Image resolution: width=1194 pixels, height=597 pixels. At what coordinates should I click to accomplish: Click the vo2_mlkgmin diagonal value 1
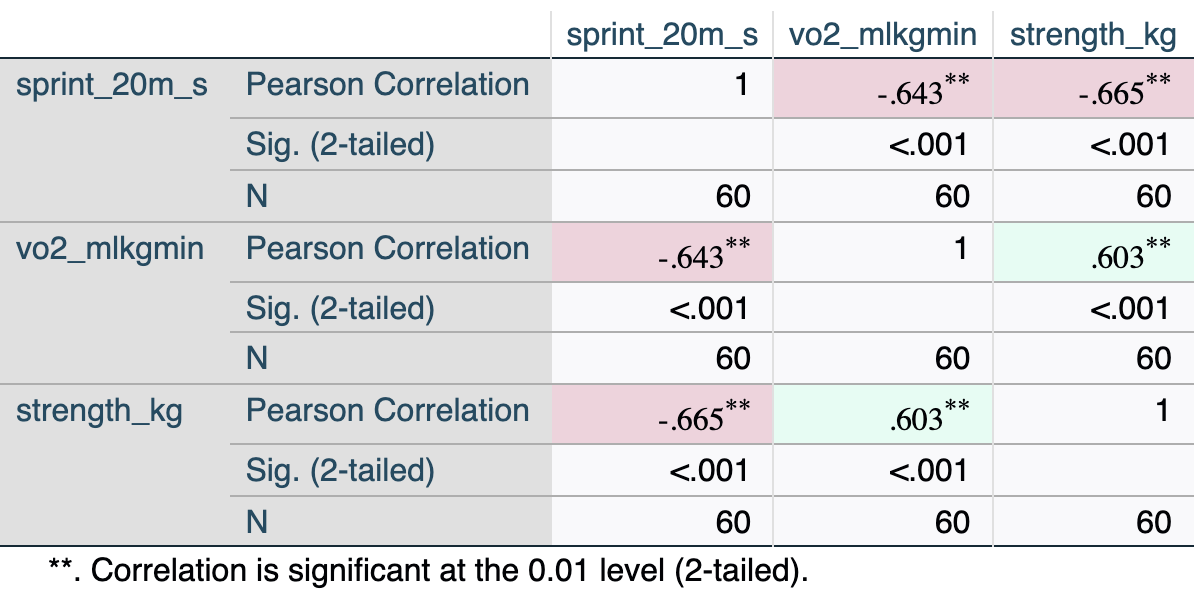tap(960, 248)
